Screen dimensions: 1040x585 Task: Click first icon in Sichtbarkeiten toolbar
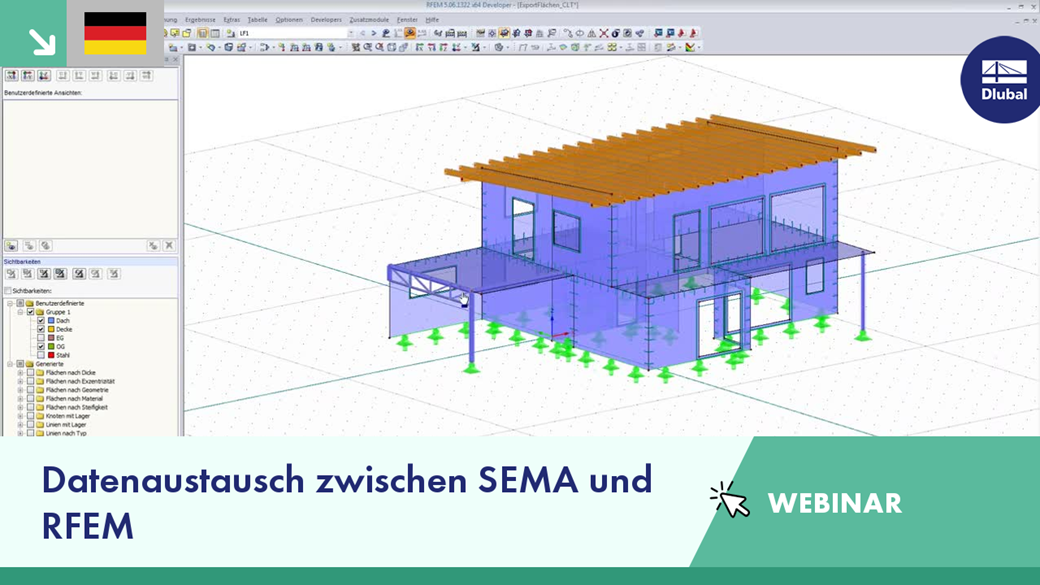coord(11,273)
